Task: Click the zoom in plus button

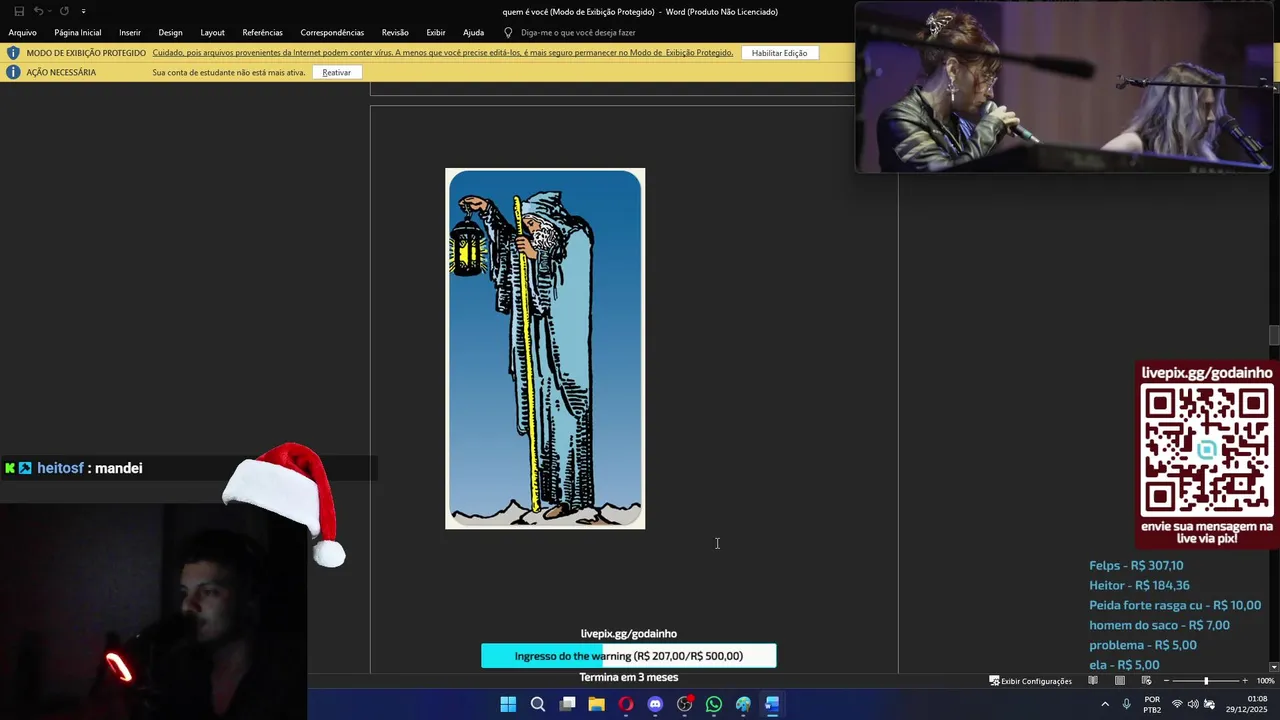Action: [x=1245, y=681]
